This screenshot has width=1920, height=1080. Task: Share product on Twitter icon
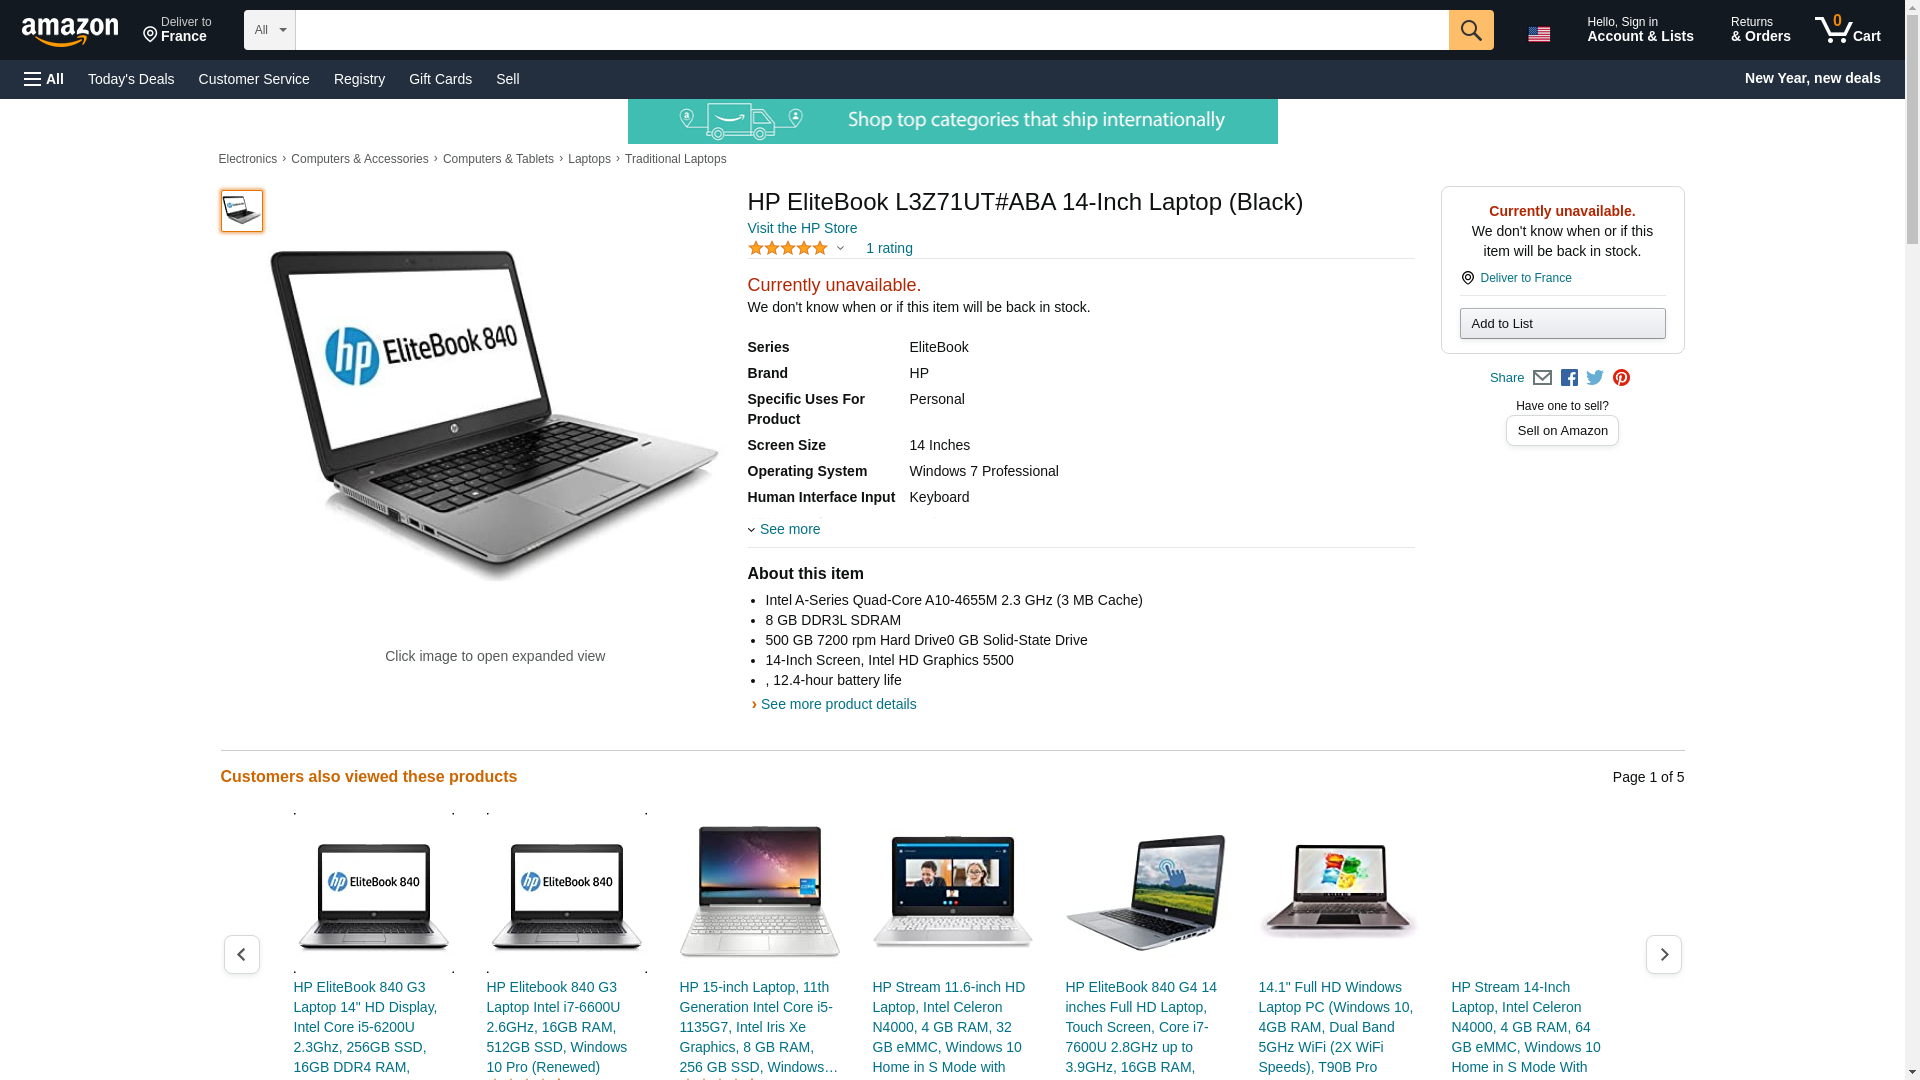point(1595,378)
